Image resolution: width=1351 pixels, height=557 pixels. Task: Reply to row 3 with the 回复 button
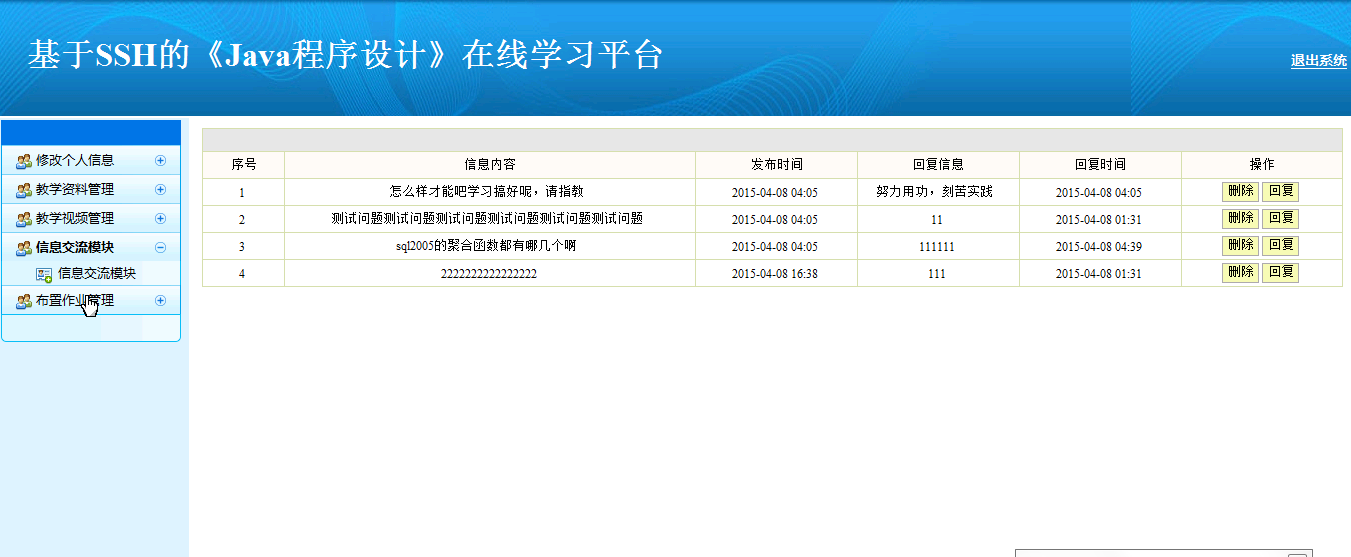tap(1280, 245)
